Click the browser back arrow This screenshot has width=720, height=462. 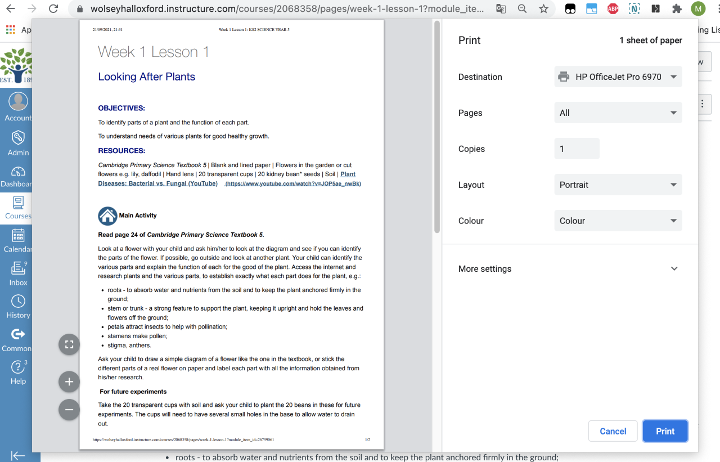point(11,8)
